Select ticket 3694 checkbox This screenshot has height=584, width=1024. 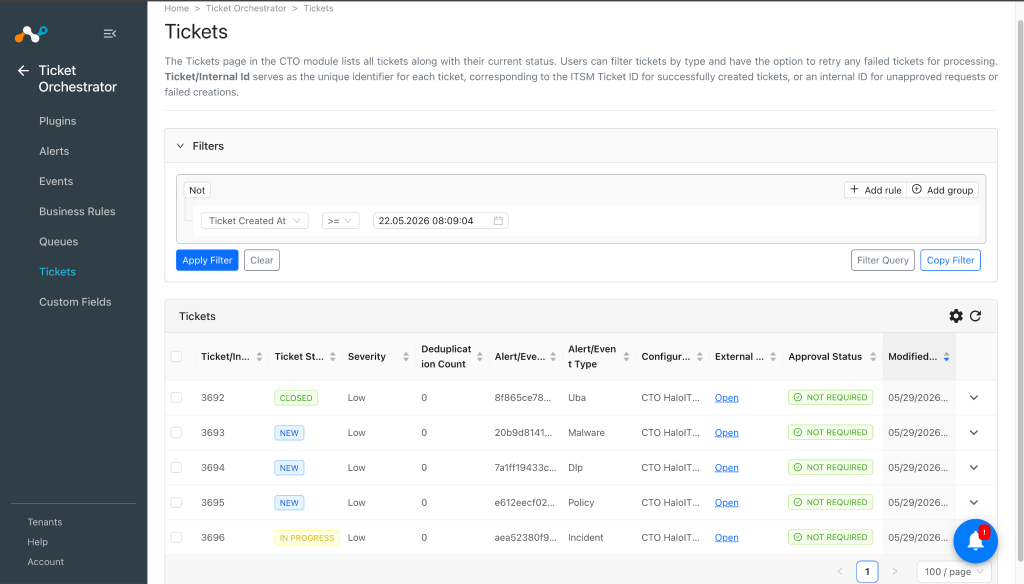coord(176,468)
